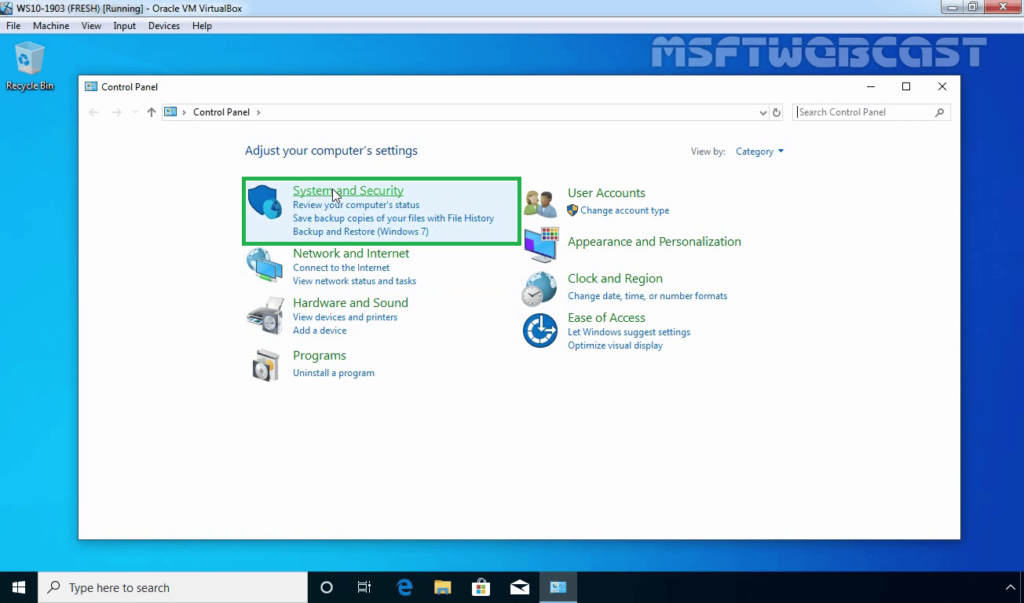The image size is (1024, 603).
Task: Open File Explorer from taskbar
Action: pyautogui.click(x=443, y=587)
